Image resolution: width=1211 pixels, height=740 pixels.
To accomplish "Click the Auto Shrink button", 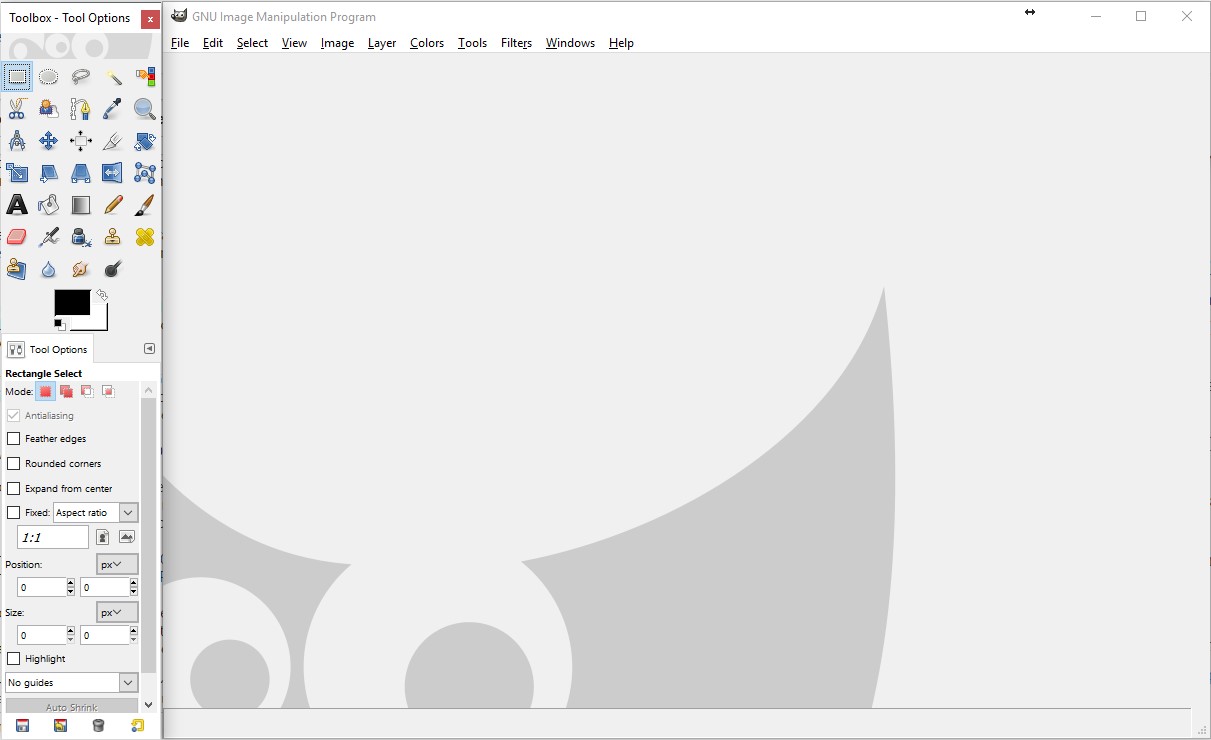I will [x=71, y=707].
